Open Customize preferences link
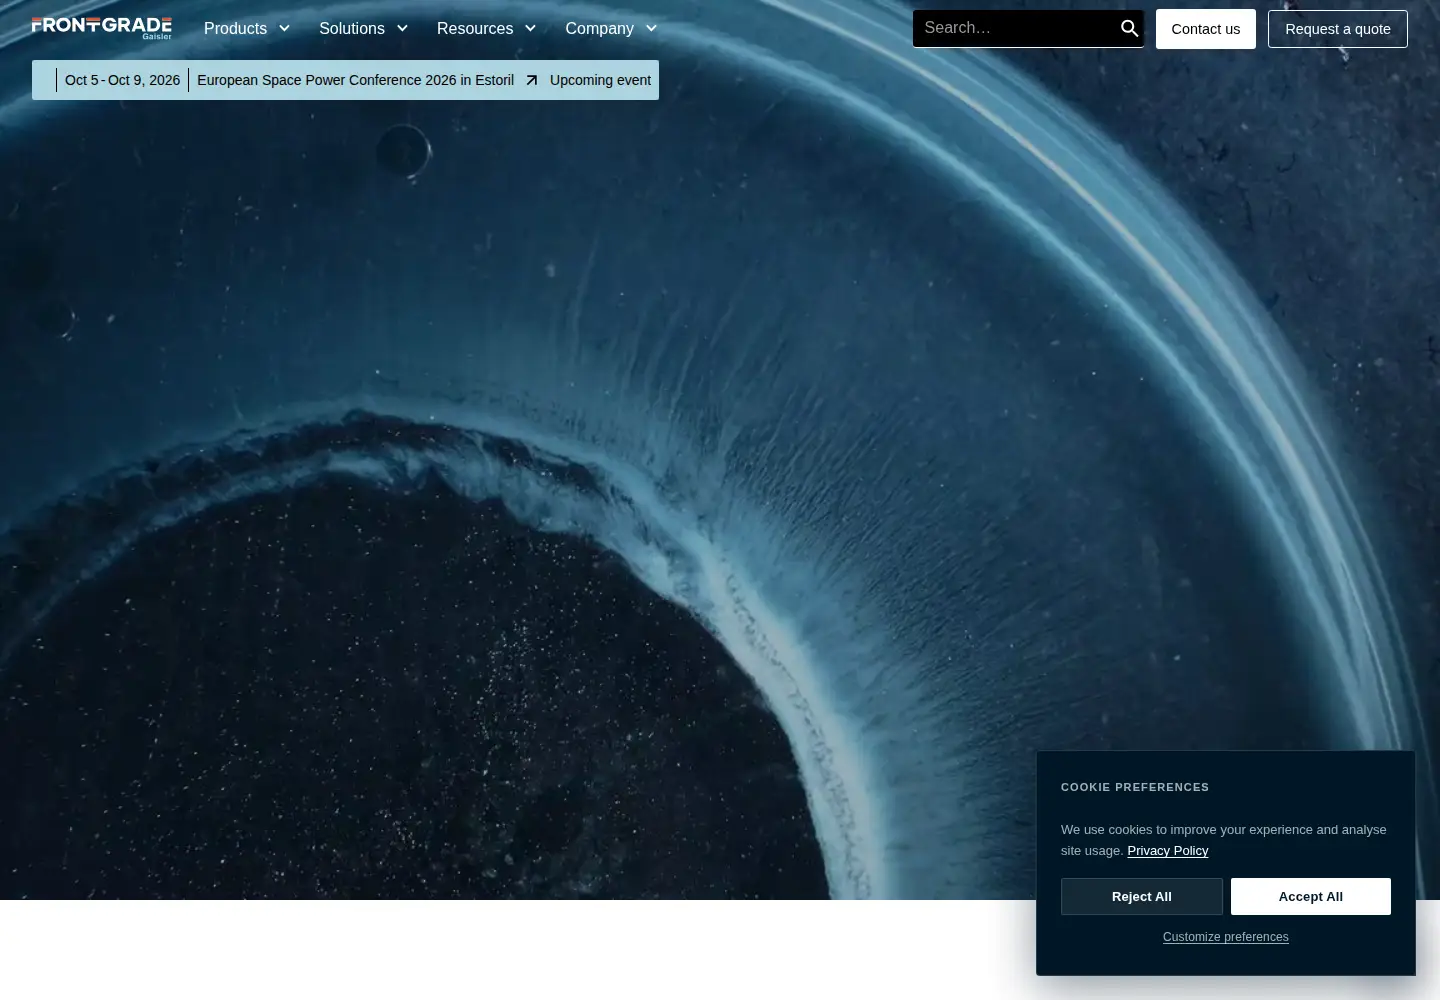This screenshot has height=1000, width=1440. tap(1226, 937)
